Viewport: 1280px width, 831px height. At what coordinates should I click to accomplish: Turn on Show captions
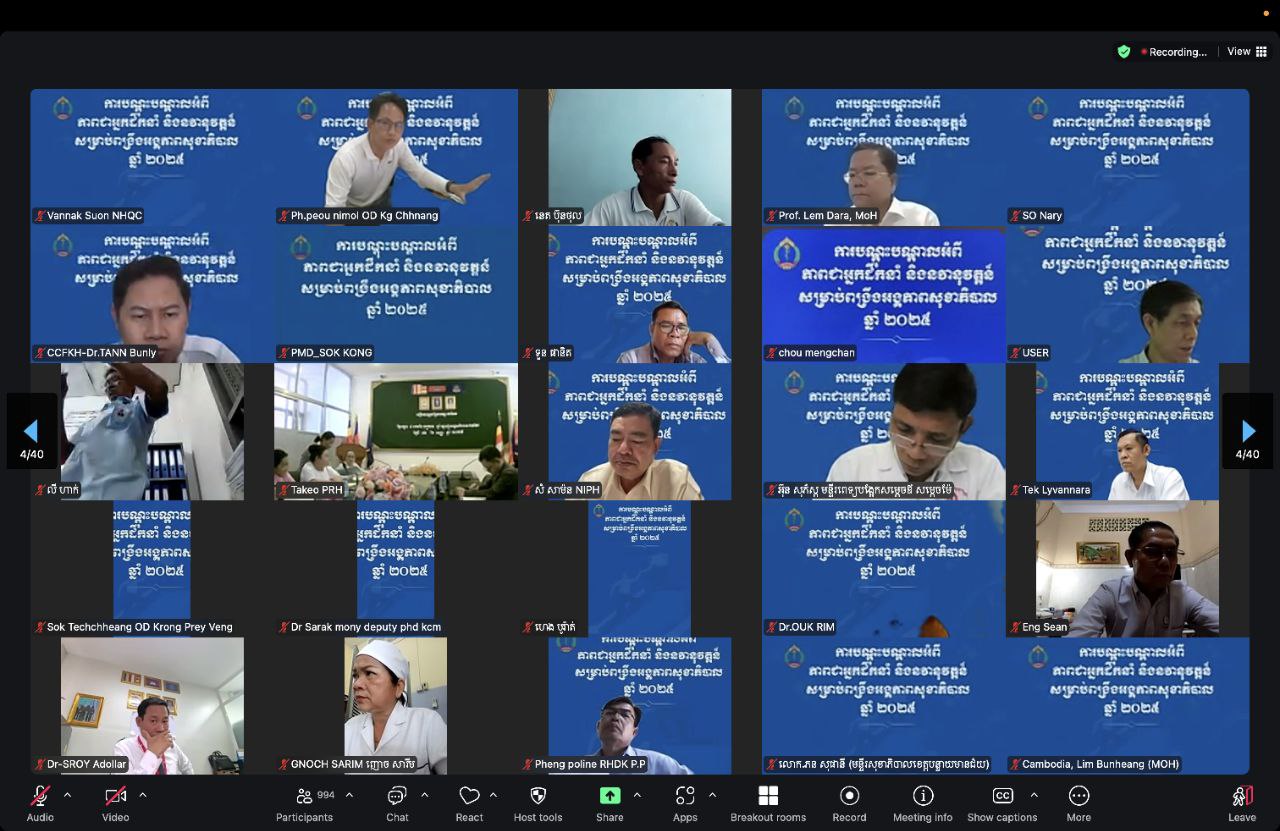tap(1002, 803)
